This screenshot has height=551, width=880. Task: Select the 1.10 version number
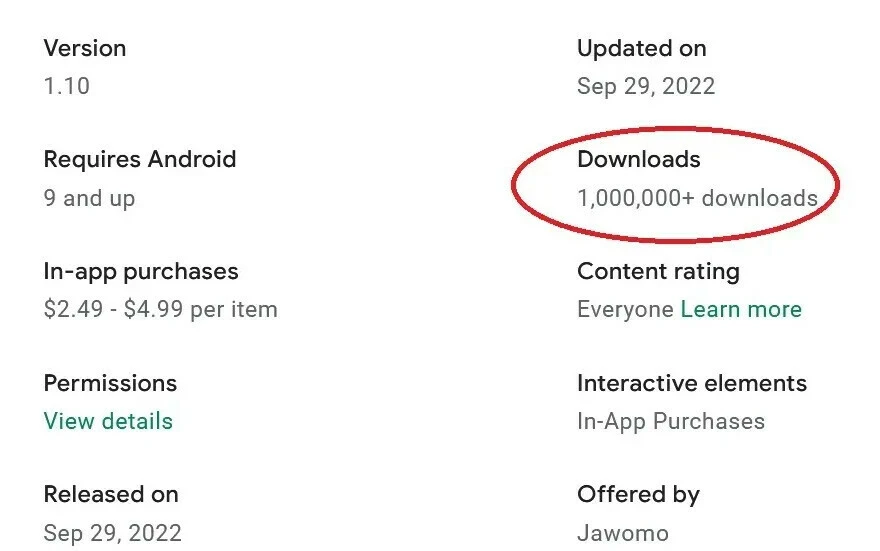click(x=67, y=86)
